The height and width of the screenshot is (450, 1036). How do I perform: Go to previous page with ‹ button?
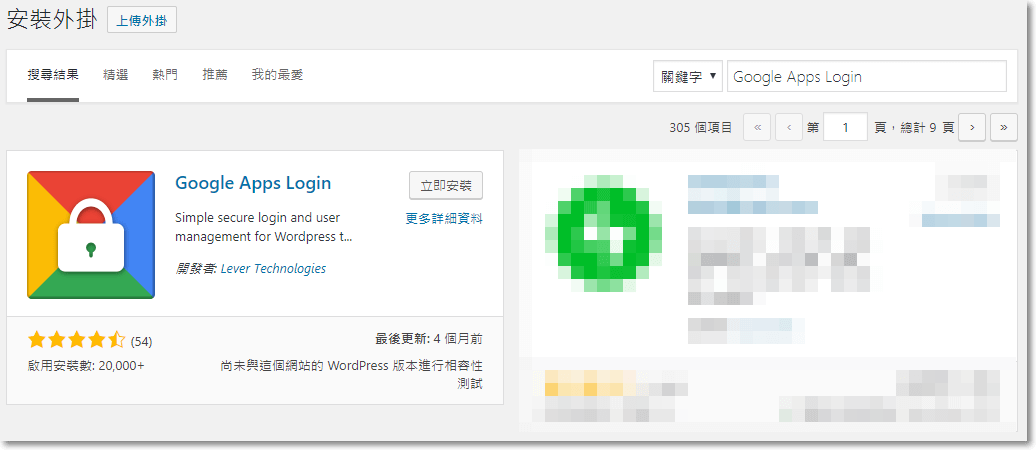pyautogui.click(x=789, y=128)
